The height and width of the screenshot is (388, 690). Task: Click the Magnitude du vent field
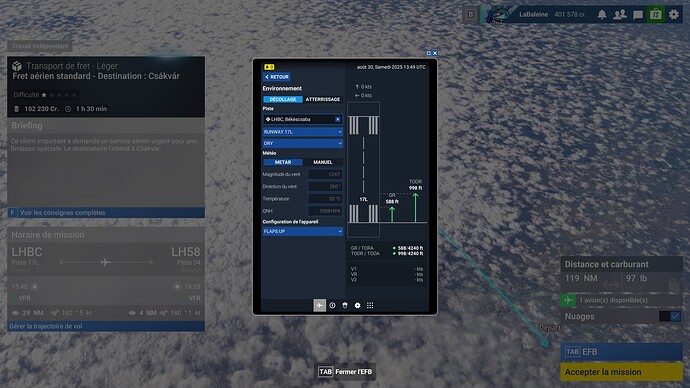click(x=325, y=174)
